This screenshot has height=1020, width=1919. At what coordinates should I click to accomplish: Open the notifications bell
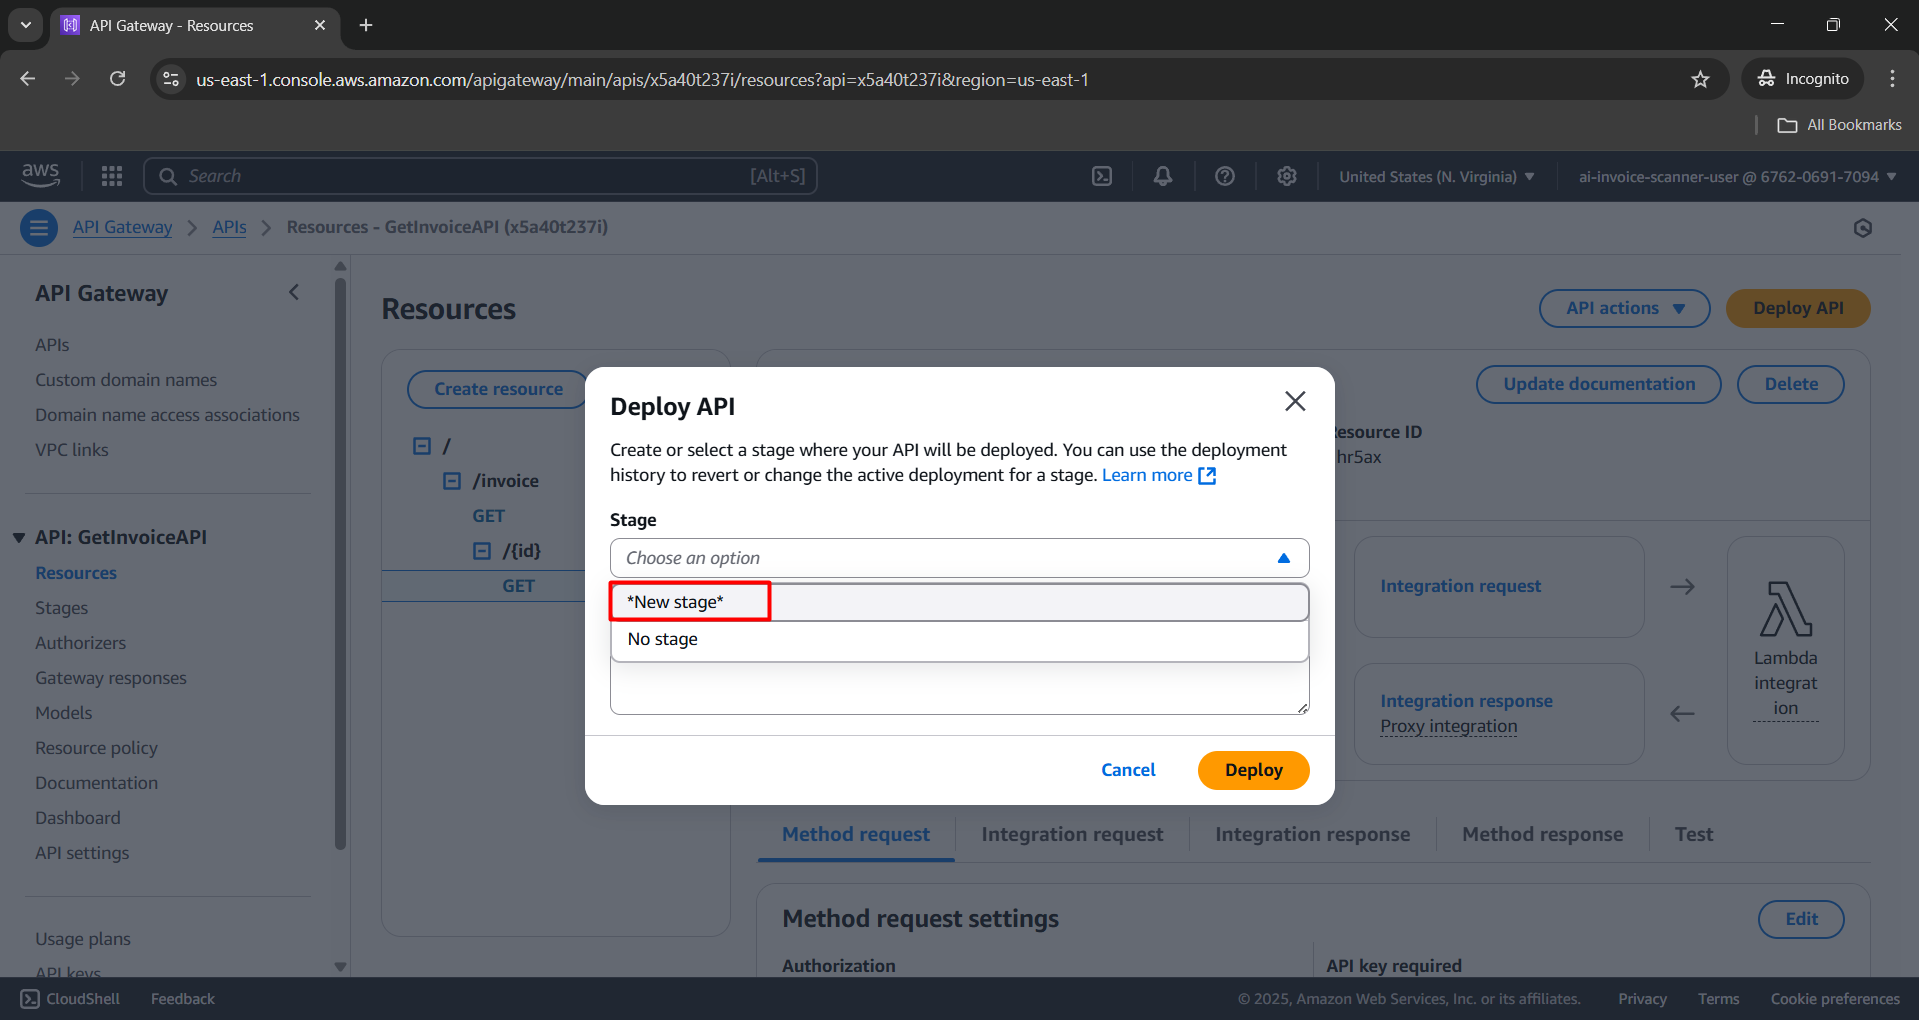(x=1163, y=176)
